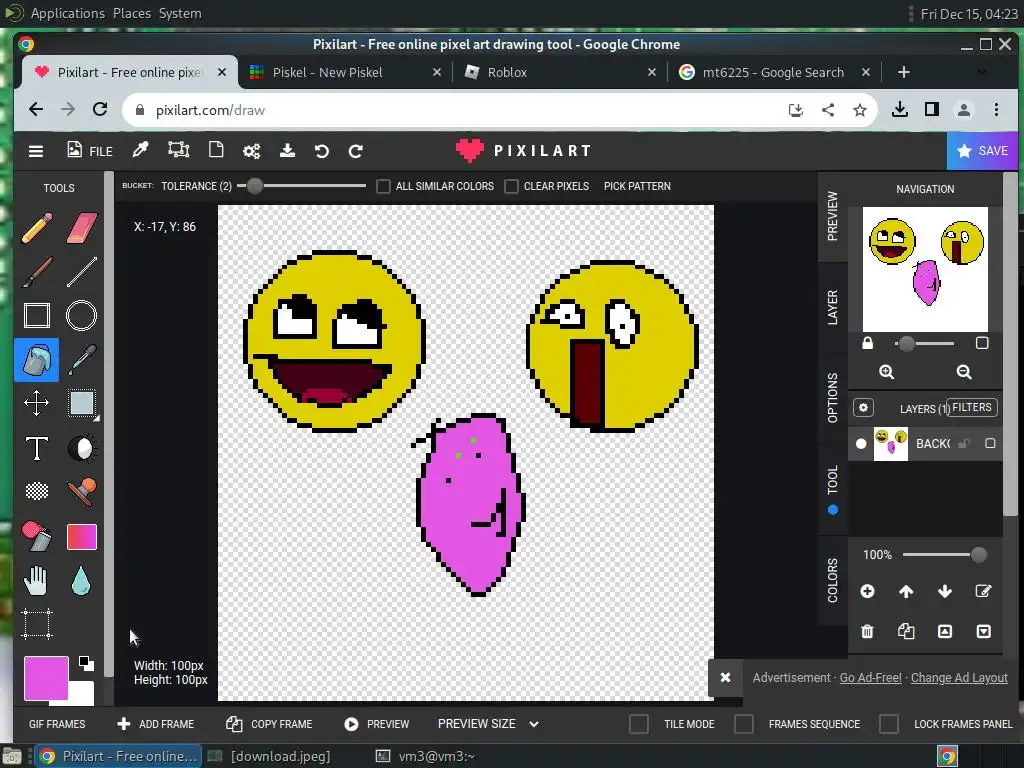Toggle Lock Frames Panel checkbox
Screen dimensions: 1024x768
coord(889,724)
